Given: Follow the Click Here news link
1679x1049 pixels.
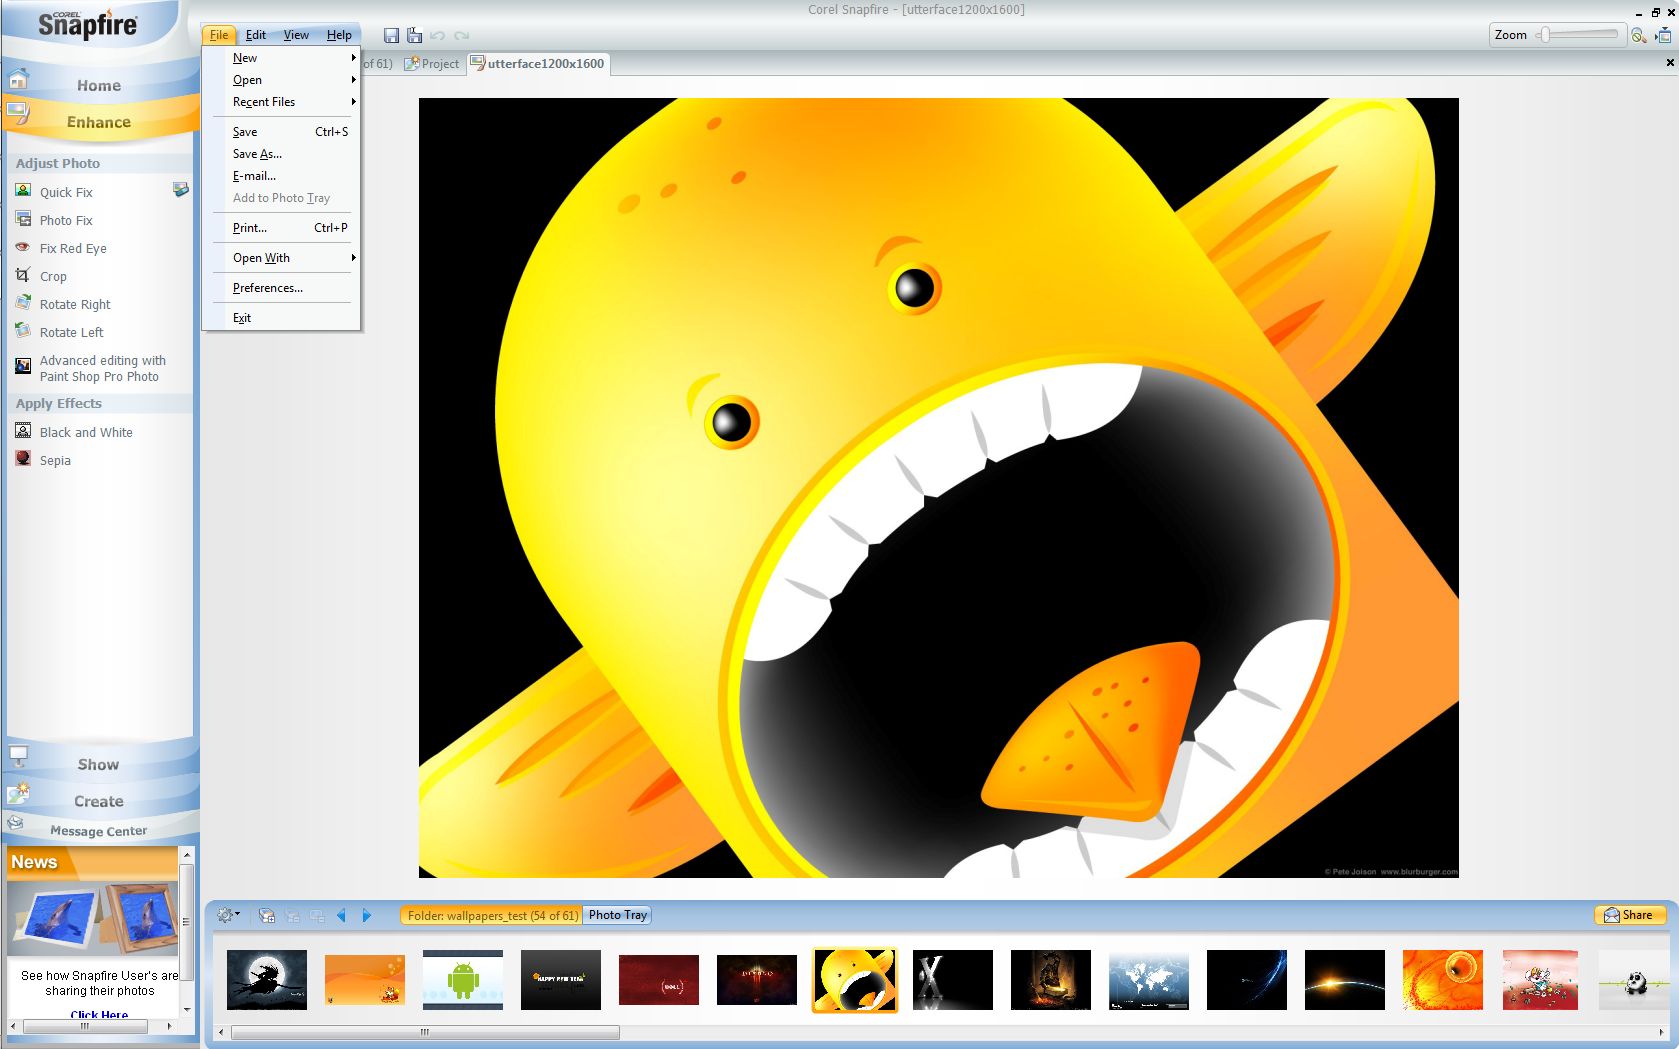Looking at the screenshot, I should (99, 1015).
